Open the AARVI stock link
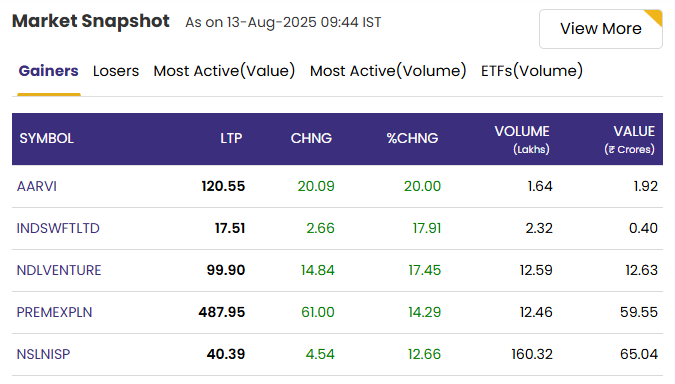 click(37, 186)
